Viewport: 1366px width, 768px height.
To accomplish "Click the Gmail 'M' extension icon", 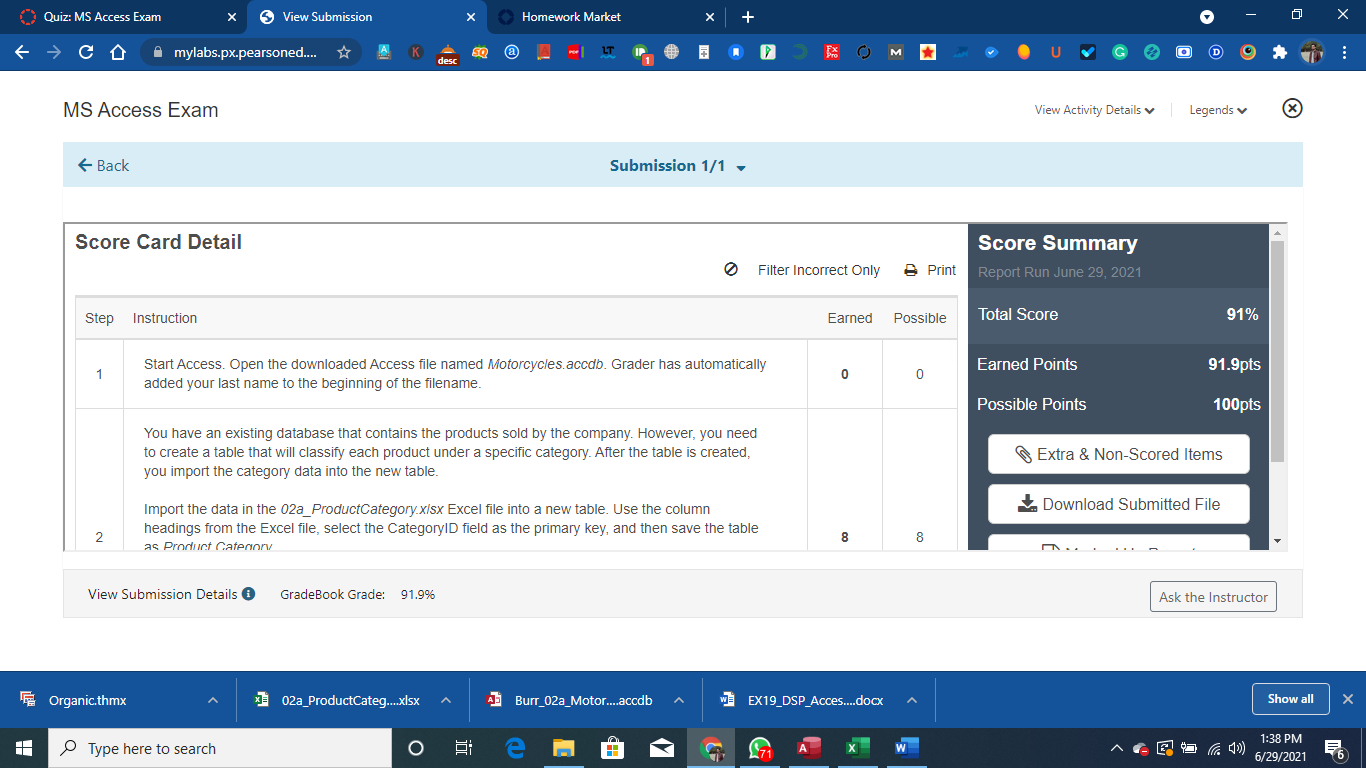I will point(895,52).
